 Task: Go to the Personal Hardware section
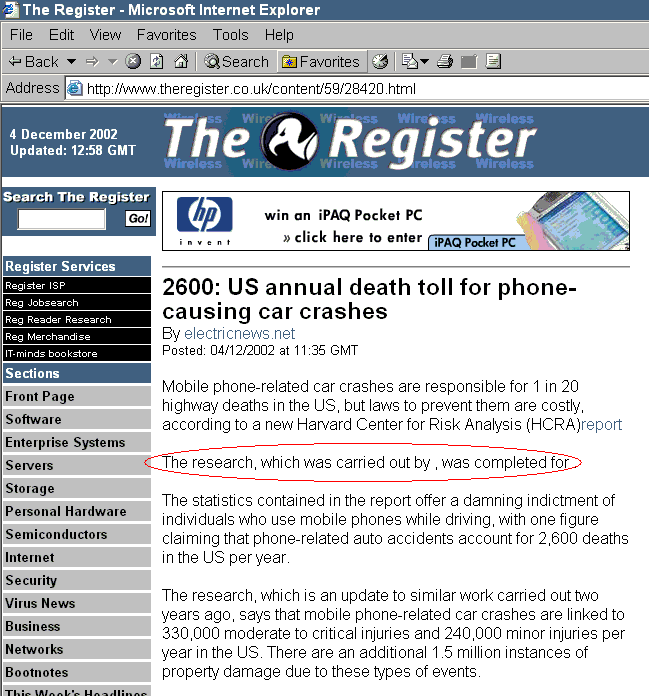click(x=77, y=511)
